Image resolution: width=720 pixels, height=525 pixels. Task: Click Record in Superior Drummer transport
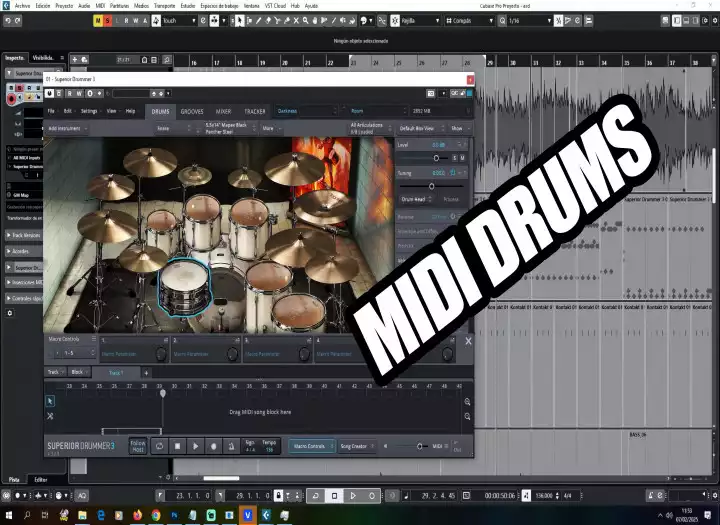(213, 446)
